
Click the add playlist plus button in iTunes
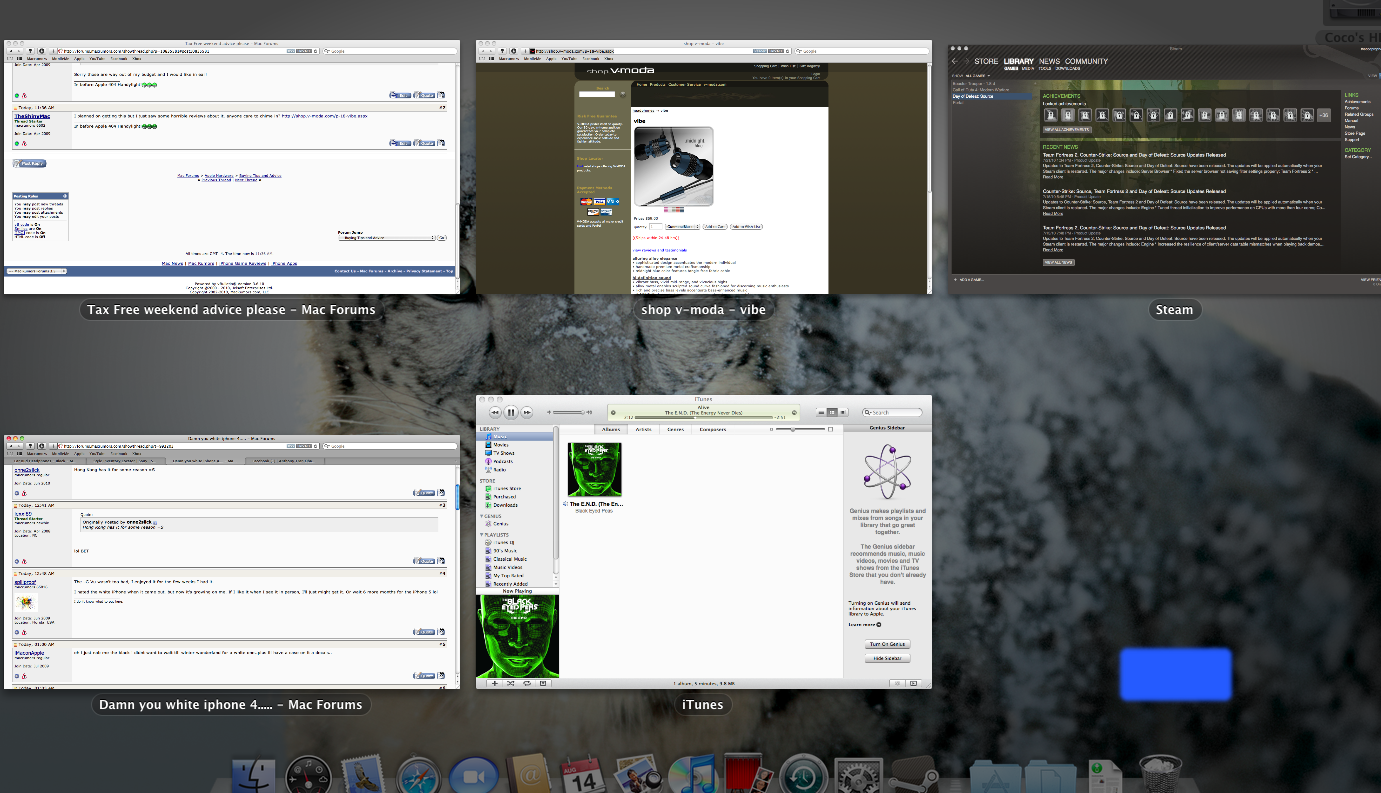[x=495, y=683]
